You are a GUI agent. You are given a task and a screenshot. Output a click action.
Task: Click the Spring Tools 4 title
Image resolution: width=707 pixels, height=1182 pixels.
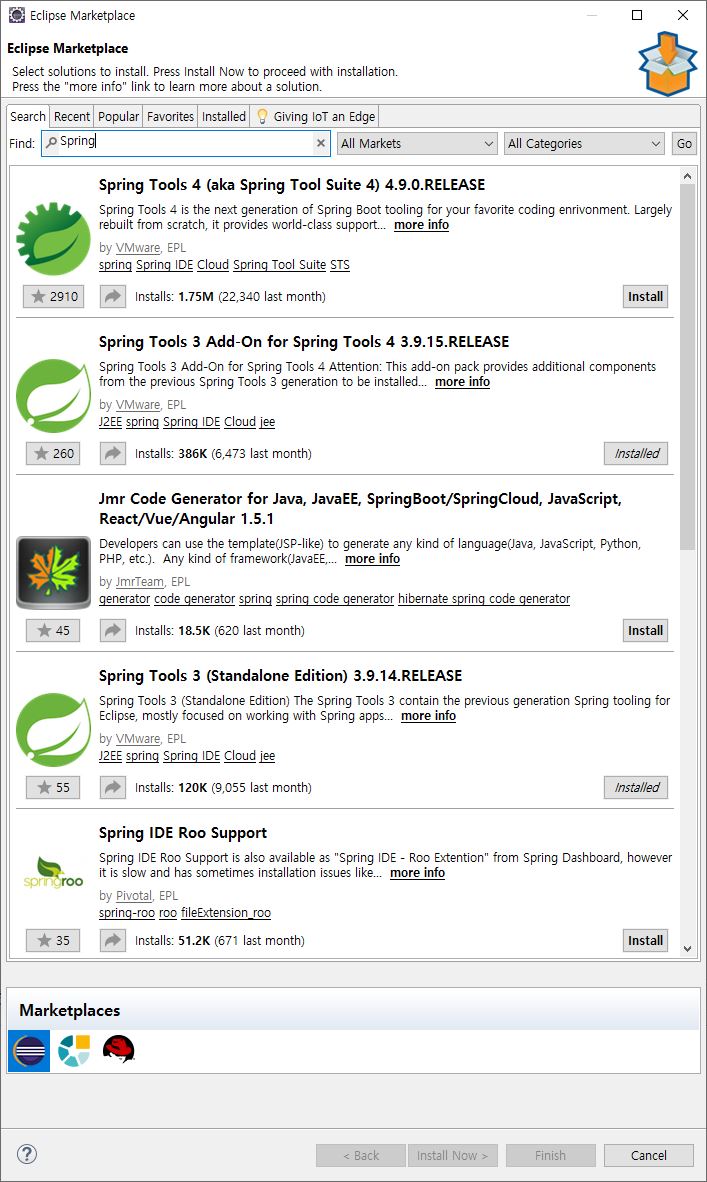(x=292, y=185)
